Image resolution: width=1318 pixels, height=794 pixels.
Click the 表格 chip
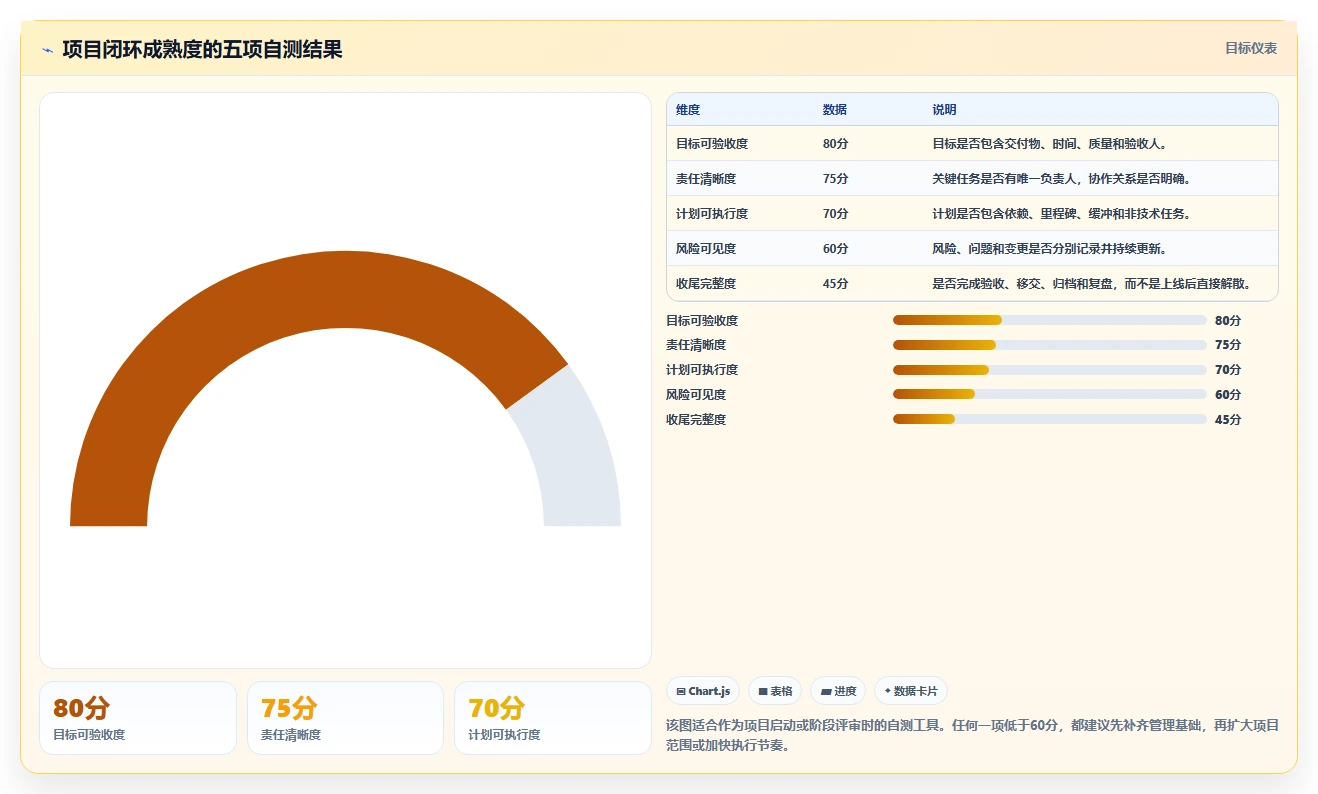click(775, 691)
